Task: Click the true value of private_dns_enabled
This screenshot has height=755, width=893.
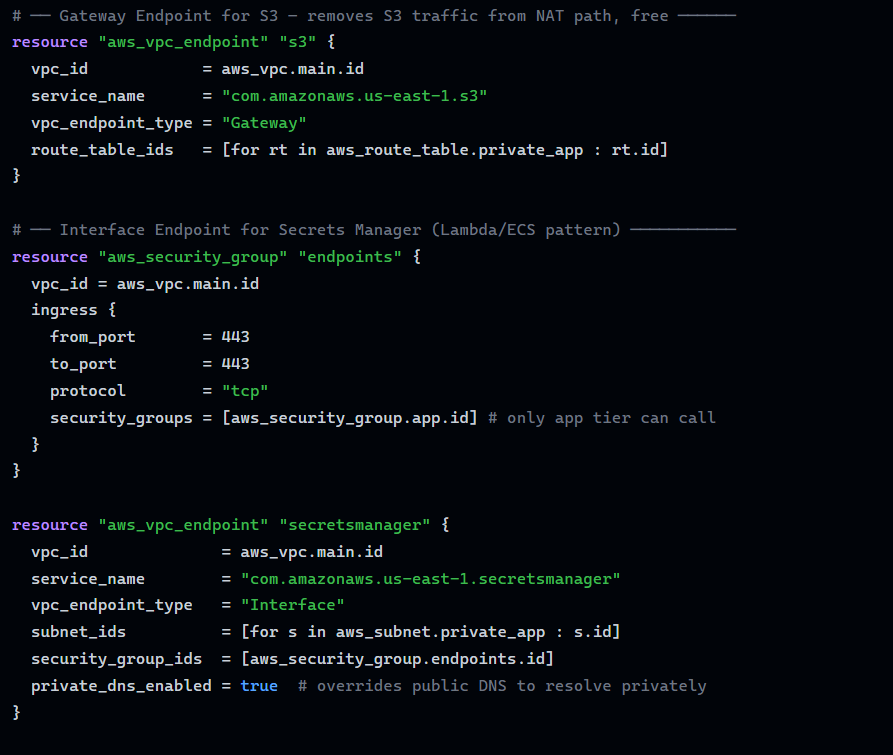Action: (x=259, y=686)
